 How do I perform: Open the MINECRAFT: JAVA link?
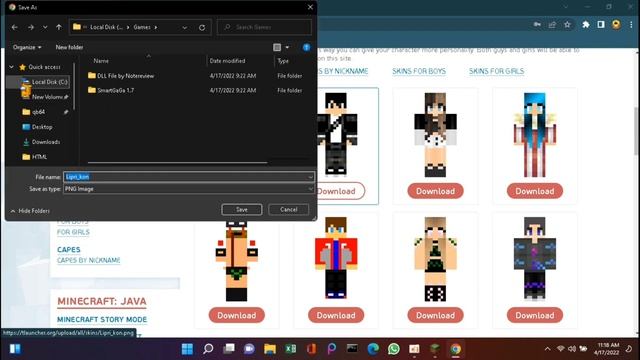(x=102, y=302)
